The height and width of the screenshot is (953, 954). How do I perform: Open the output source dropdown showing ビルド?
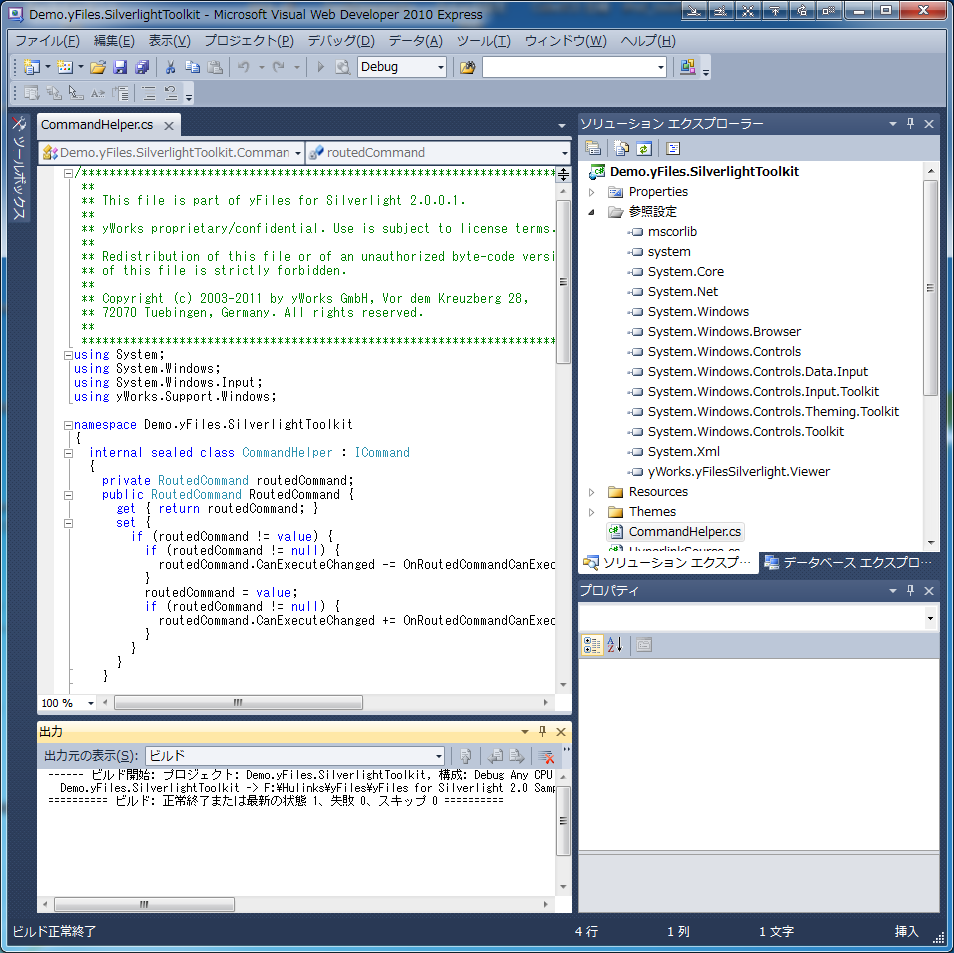click(439, 756)
